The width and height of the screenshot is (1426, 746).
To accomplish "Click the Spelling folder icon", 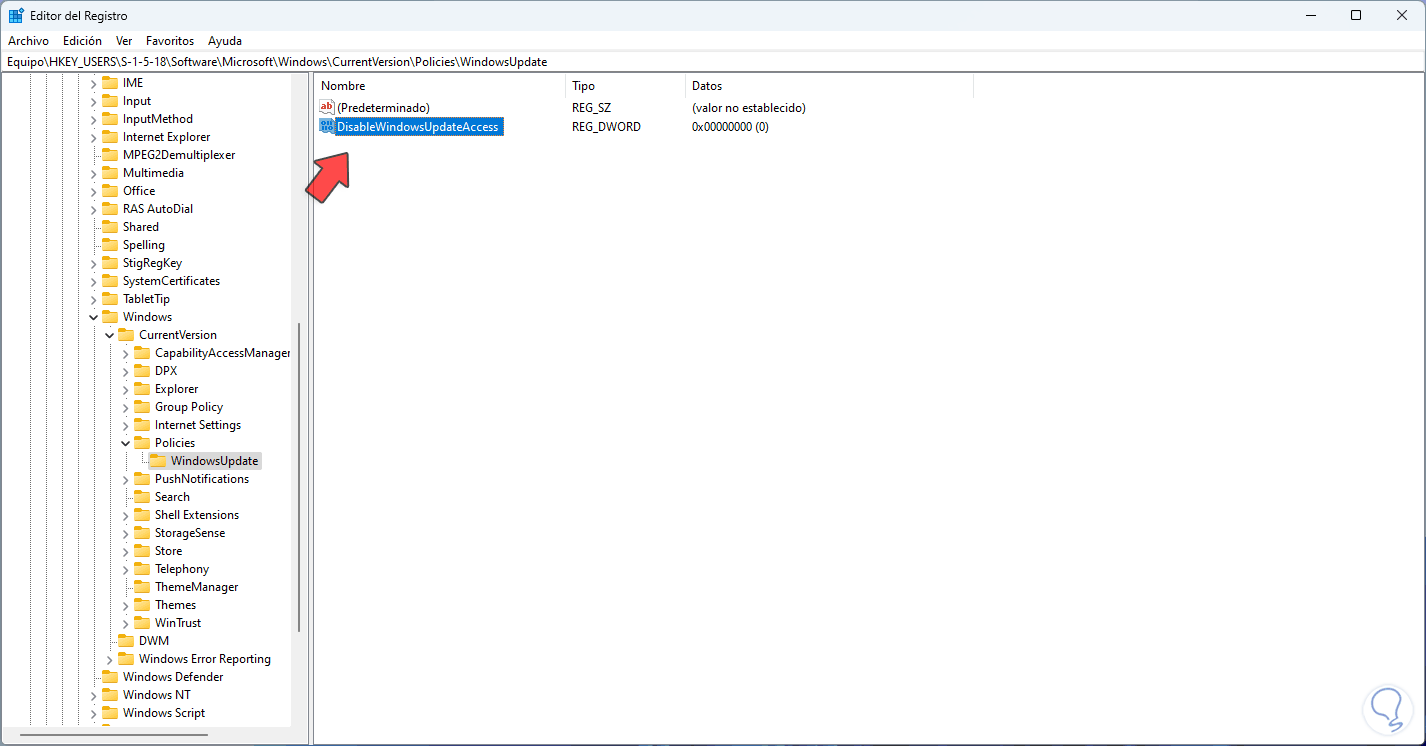I will [x=110, y=245].
